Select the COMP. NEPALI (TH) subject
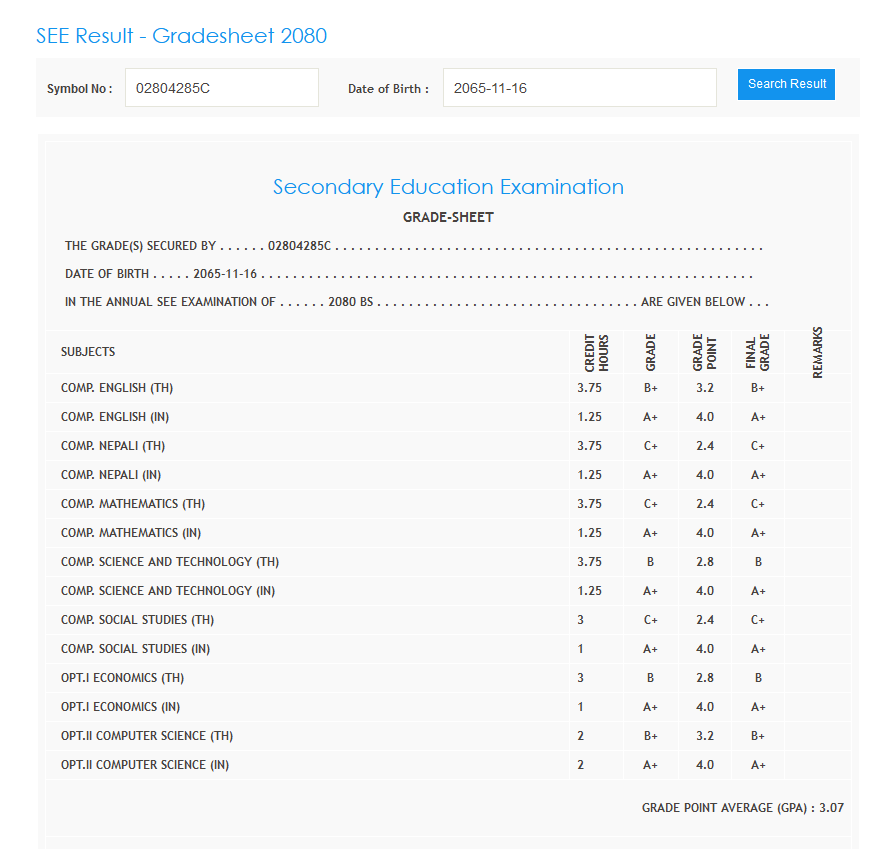The height and width of the screenshot is (849, 889). point(113,446)
